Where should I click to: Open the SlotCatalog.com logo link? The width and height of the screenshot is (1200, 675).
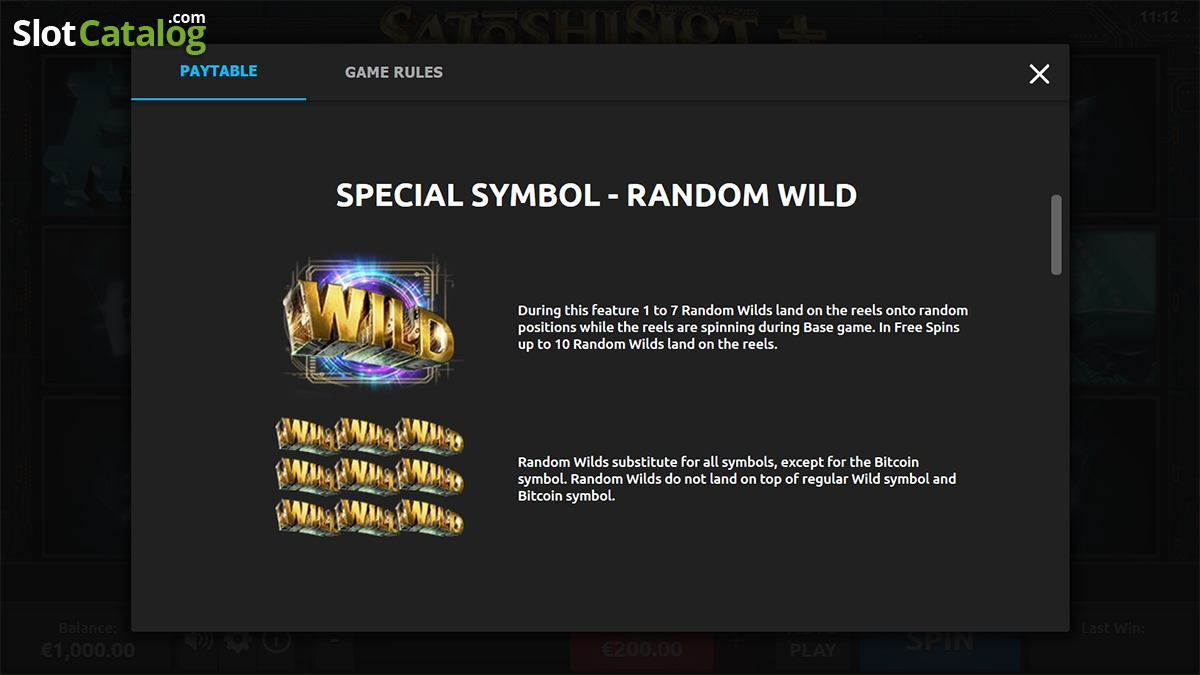[x=109, y=32]
